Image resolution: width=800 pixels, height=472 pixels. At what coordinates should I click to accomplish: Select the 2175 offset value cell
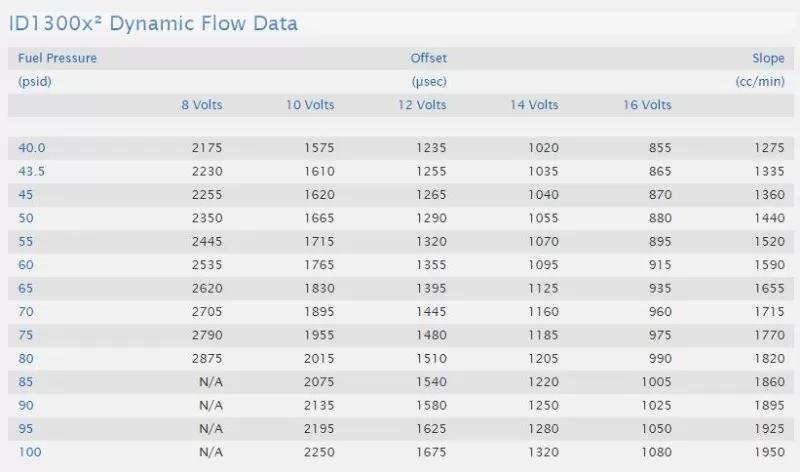(207, 148)
